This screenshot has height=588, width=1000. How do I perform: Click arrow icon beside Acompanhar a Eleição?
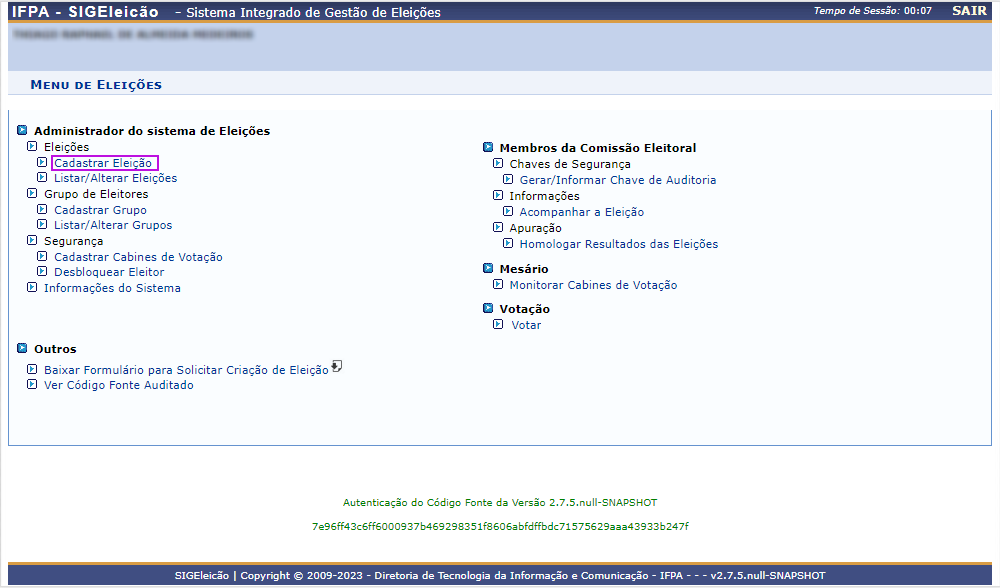tap(508, 211)
